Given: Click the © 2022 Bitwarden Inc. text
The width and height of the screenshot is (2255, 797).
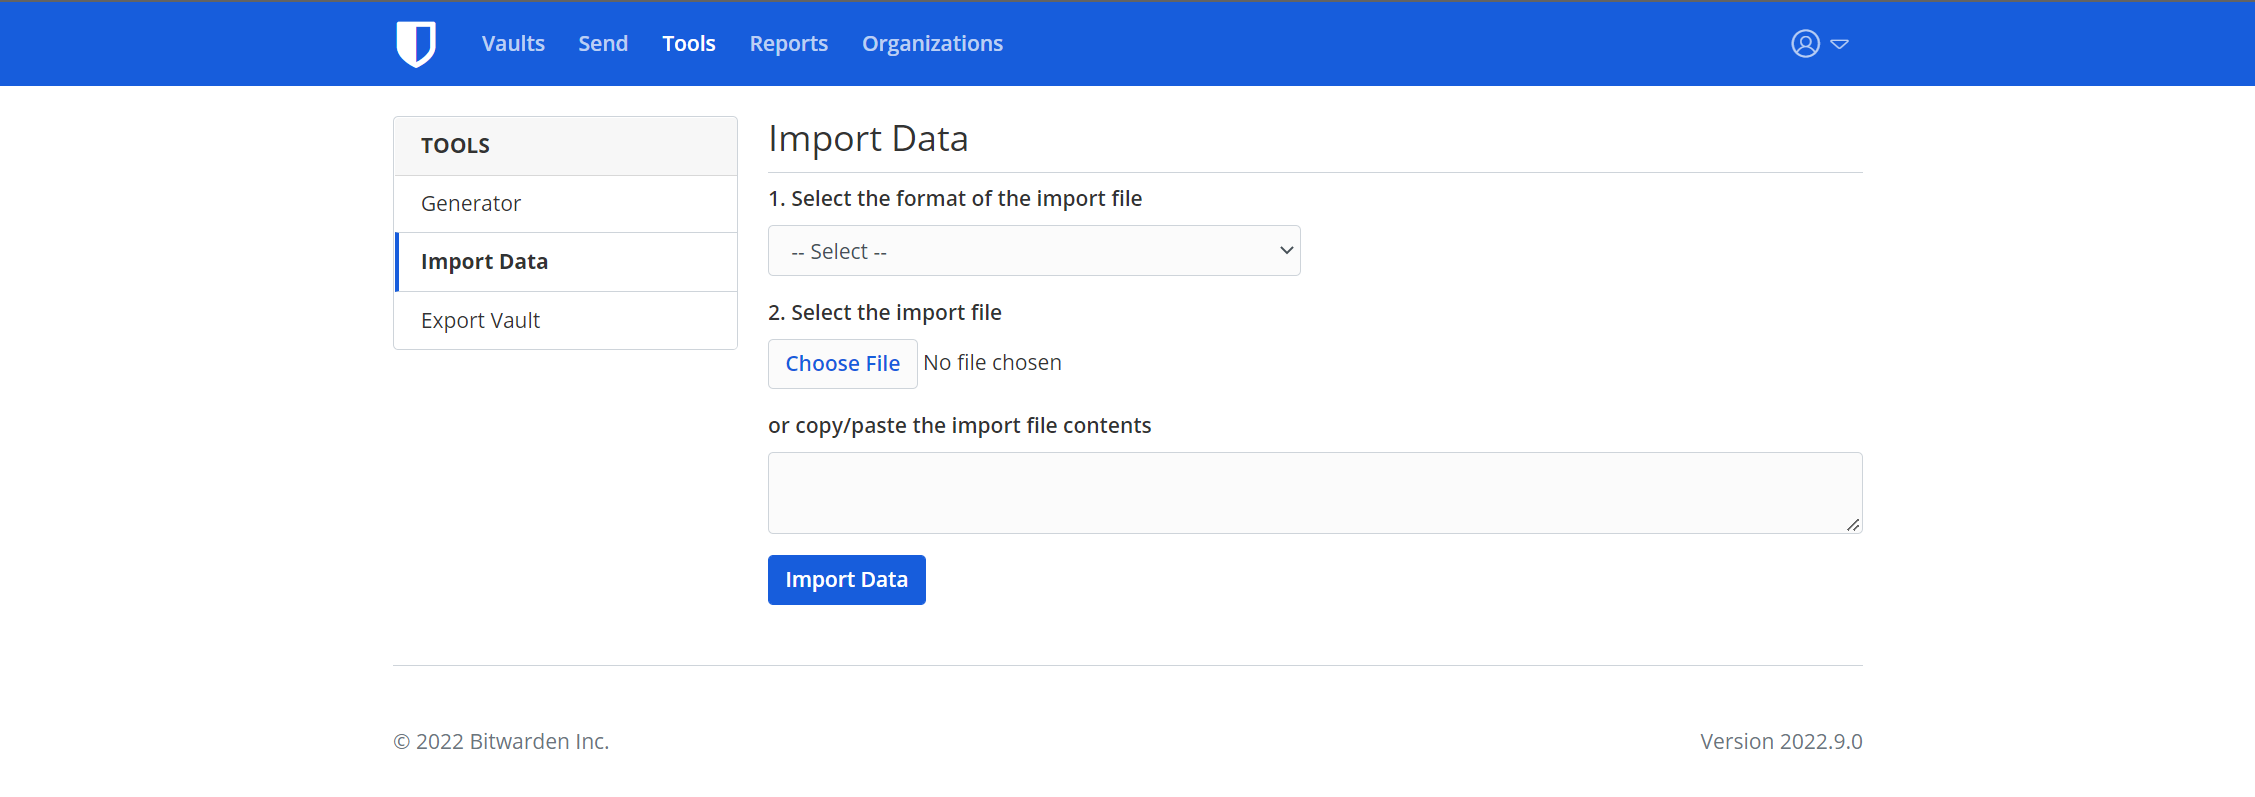Looking at the screenshot, I should 501,742.
